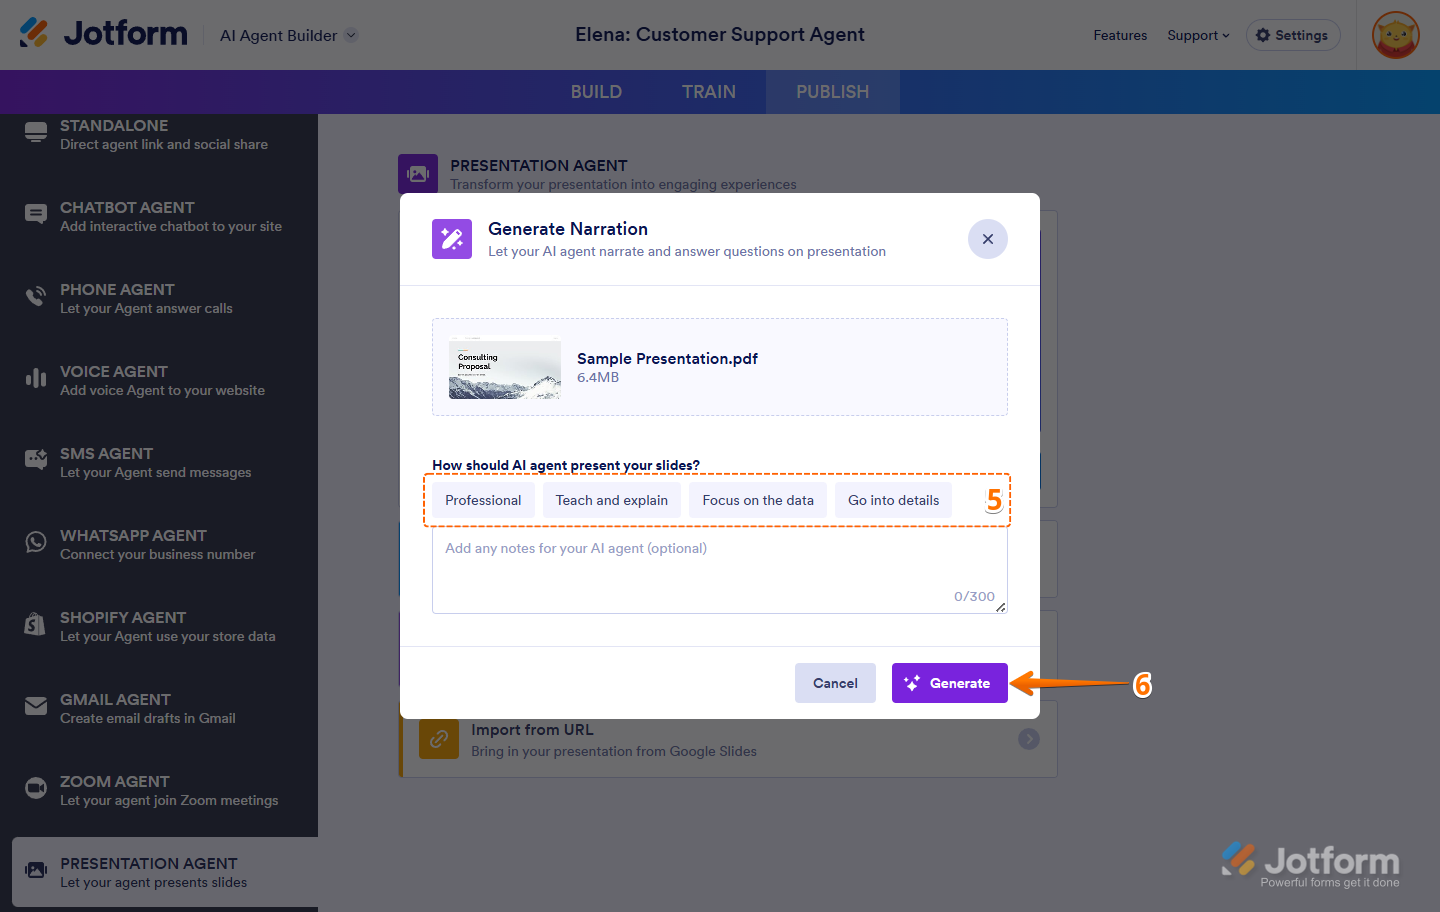Pick the Focus on the data option
1440x912 pixels.
[758, 500]
